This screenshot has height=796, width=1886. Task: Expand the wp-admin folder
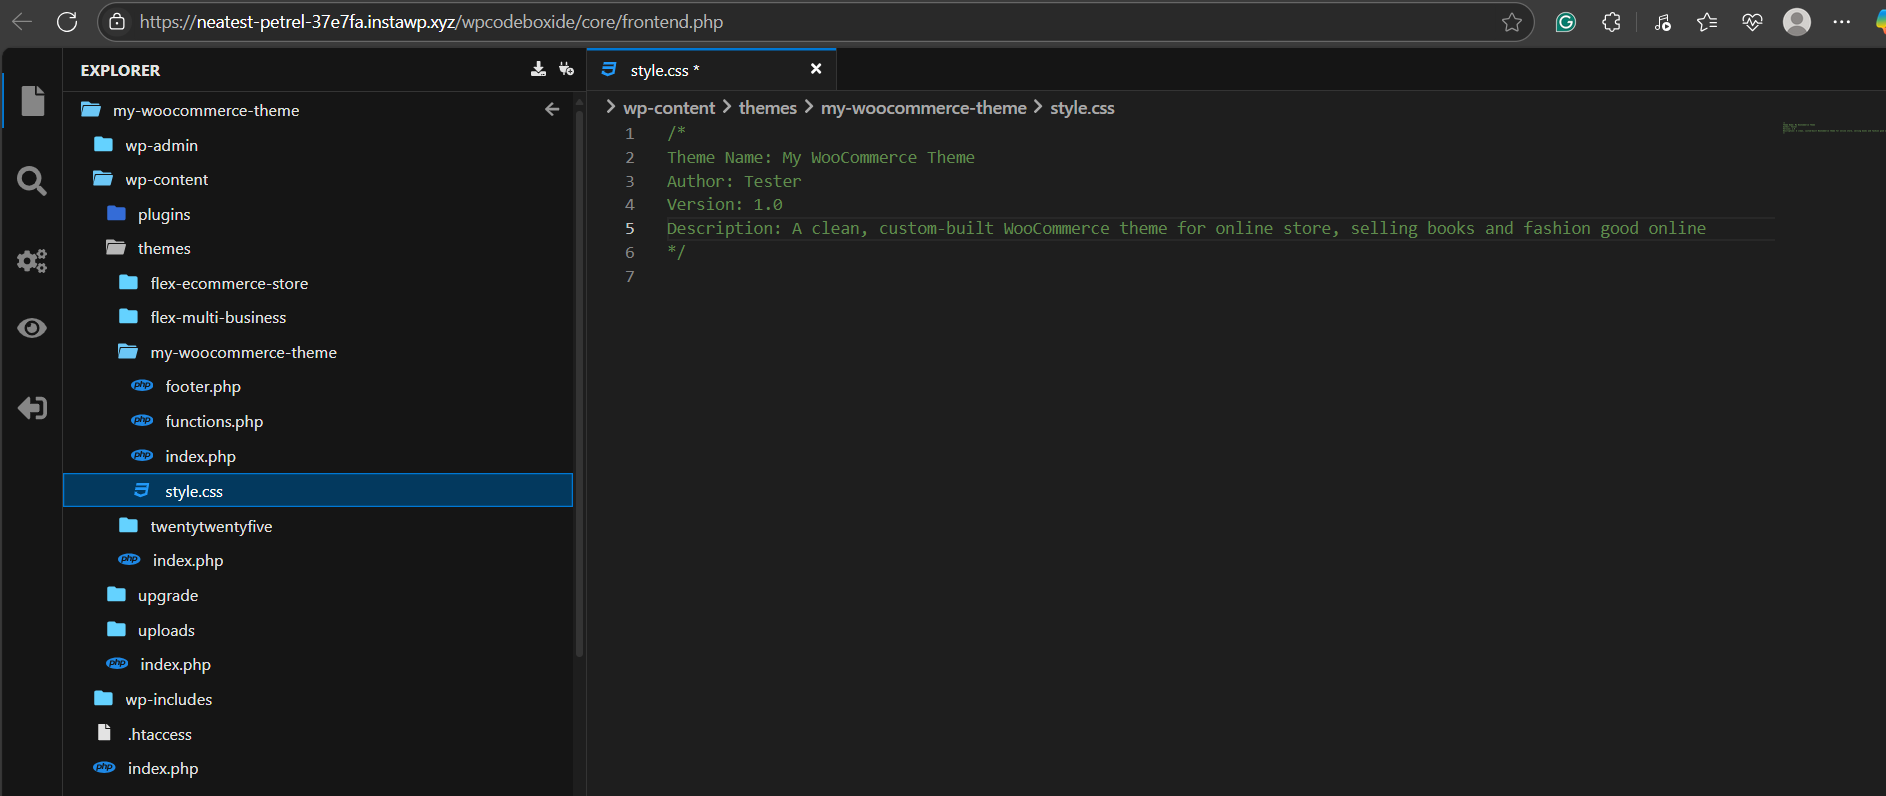(x=161, y=145)
